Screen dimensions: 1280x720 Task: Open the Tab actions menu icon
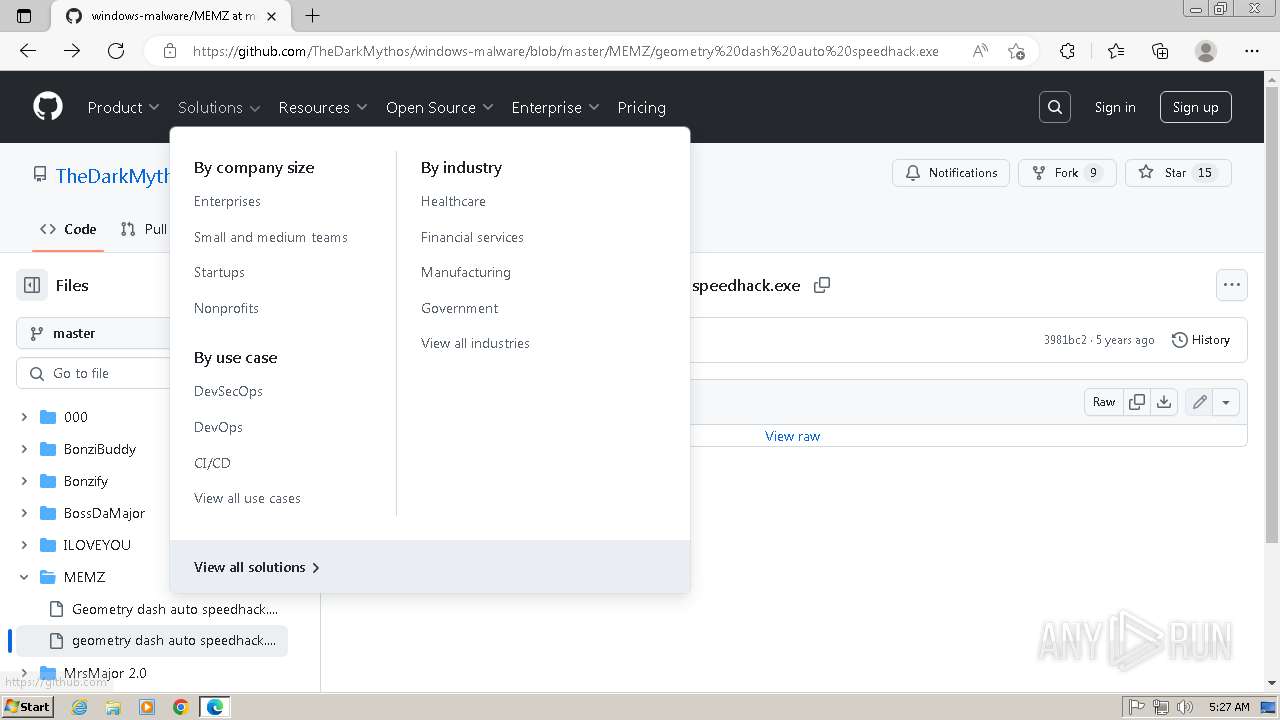click(x=24, y=16)
